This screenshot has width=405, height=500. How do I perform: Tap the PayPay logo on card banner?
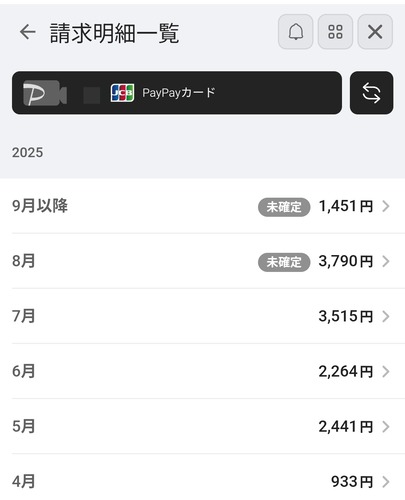pos(45,93)
